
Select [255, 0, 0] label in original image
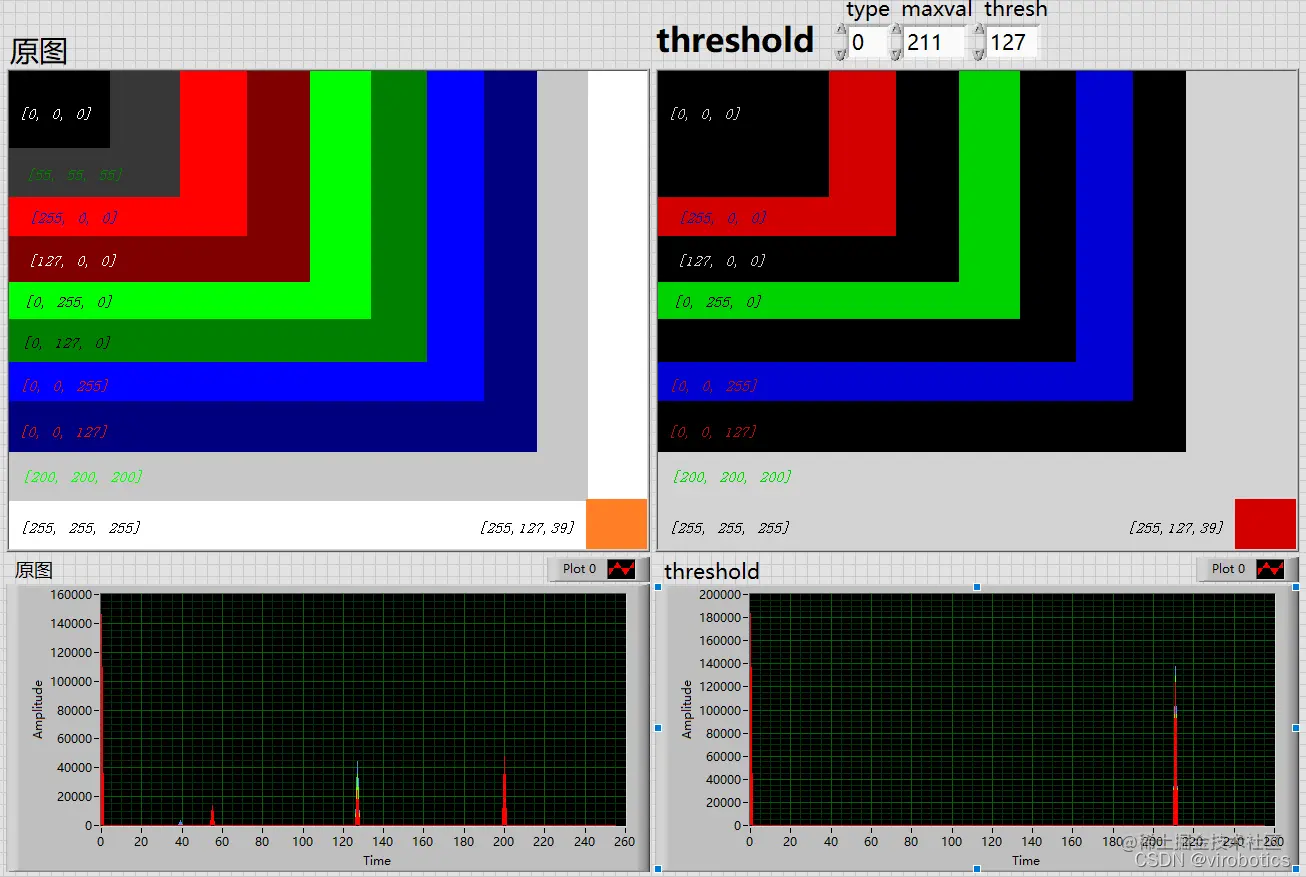pyautogui.click(x=74, y=217)
